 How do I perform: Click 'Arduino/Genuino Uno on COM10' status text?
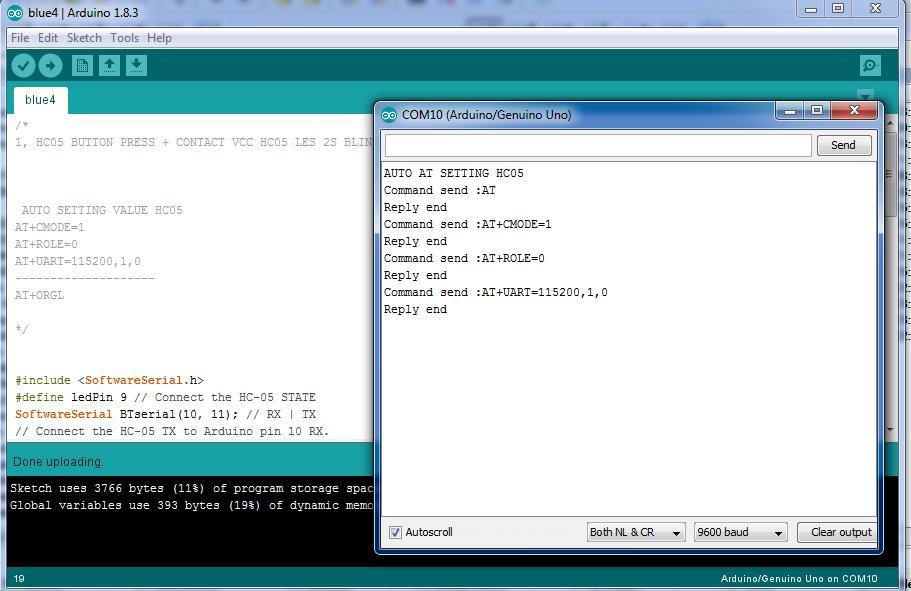coord(799,579)
